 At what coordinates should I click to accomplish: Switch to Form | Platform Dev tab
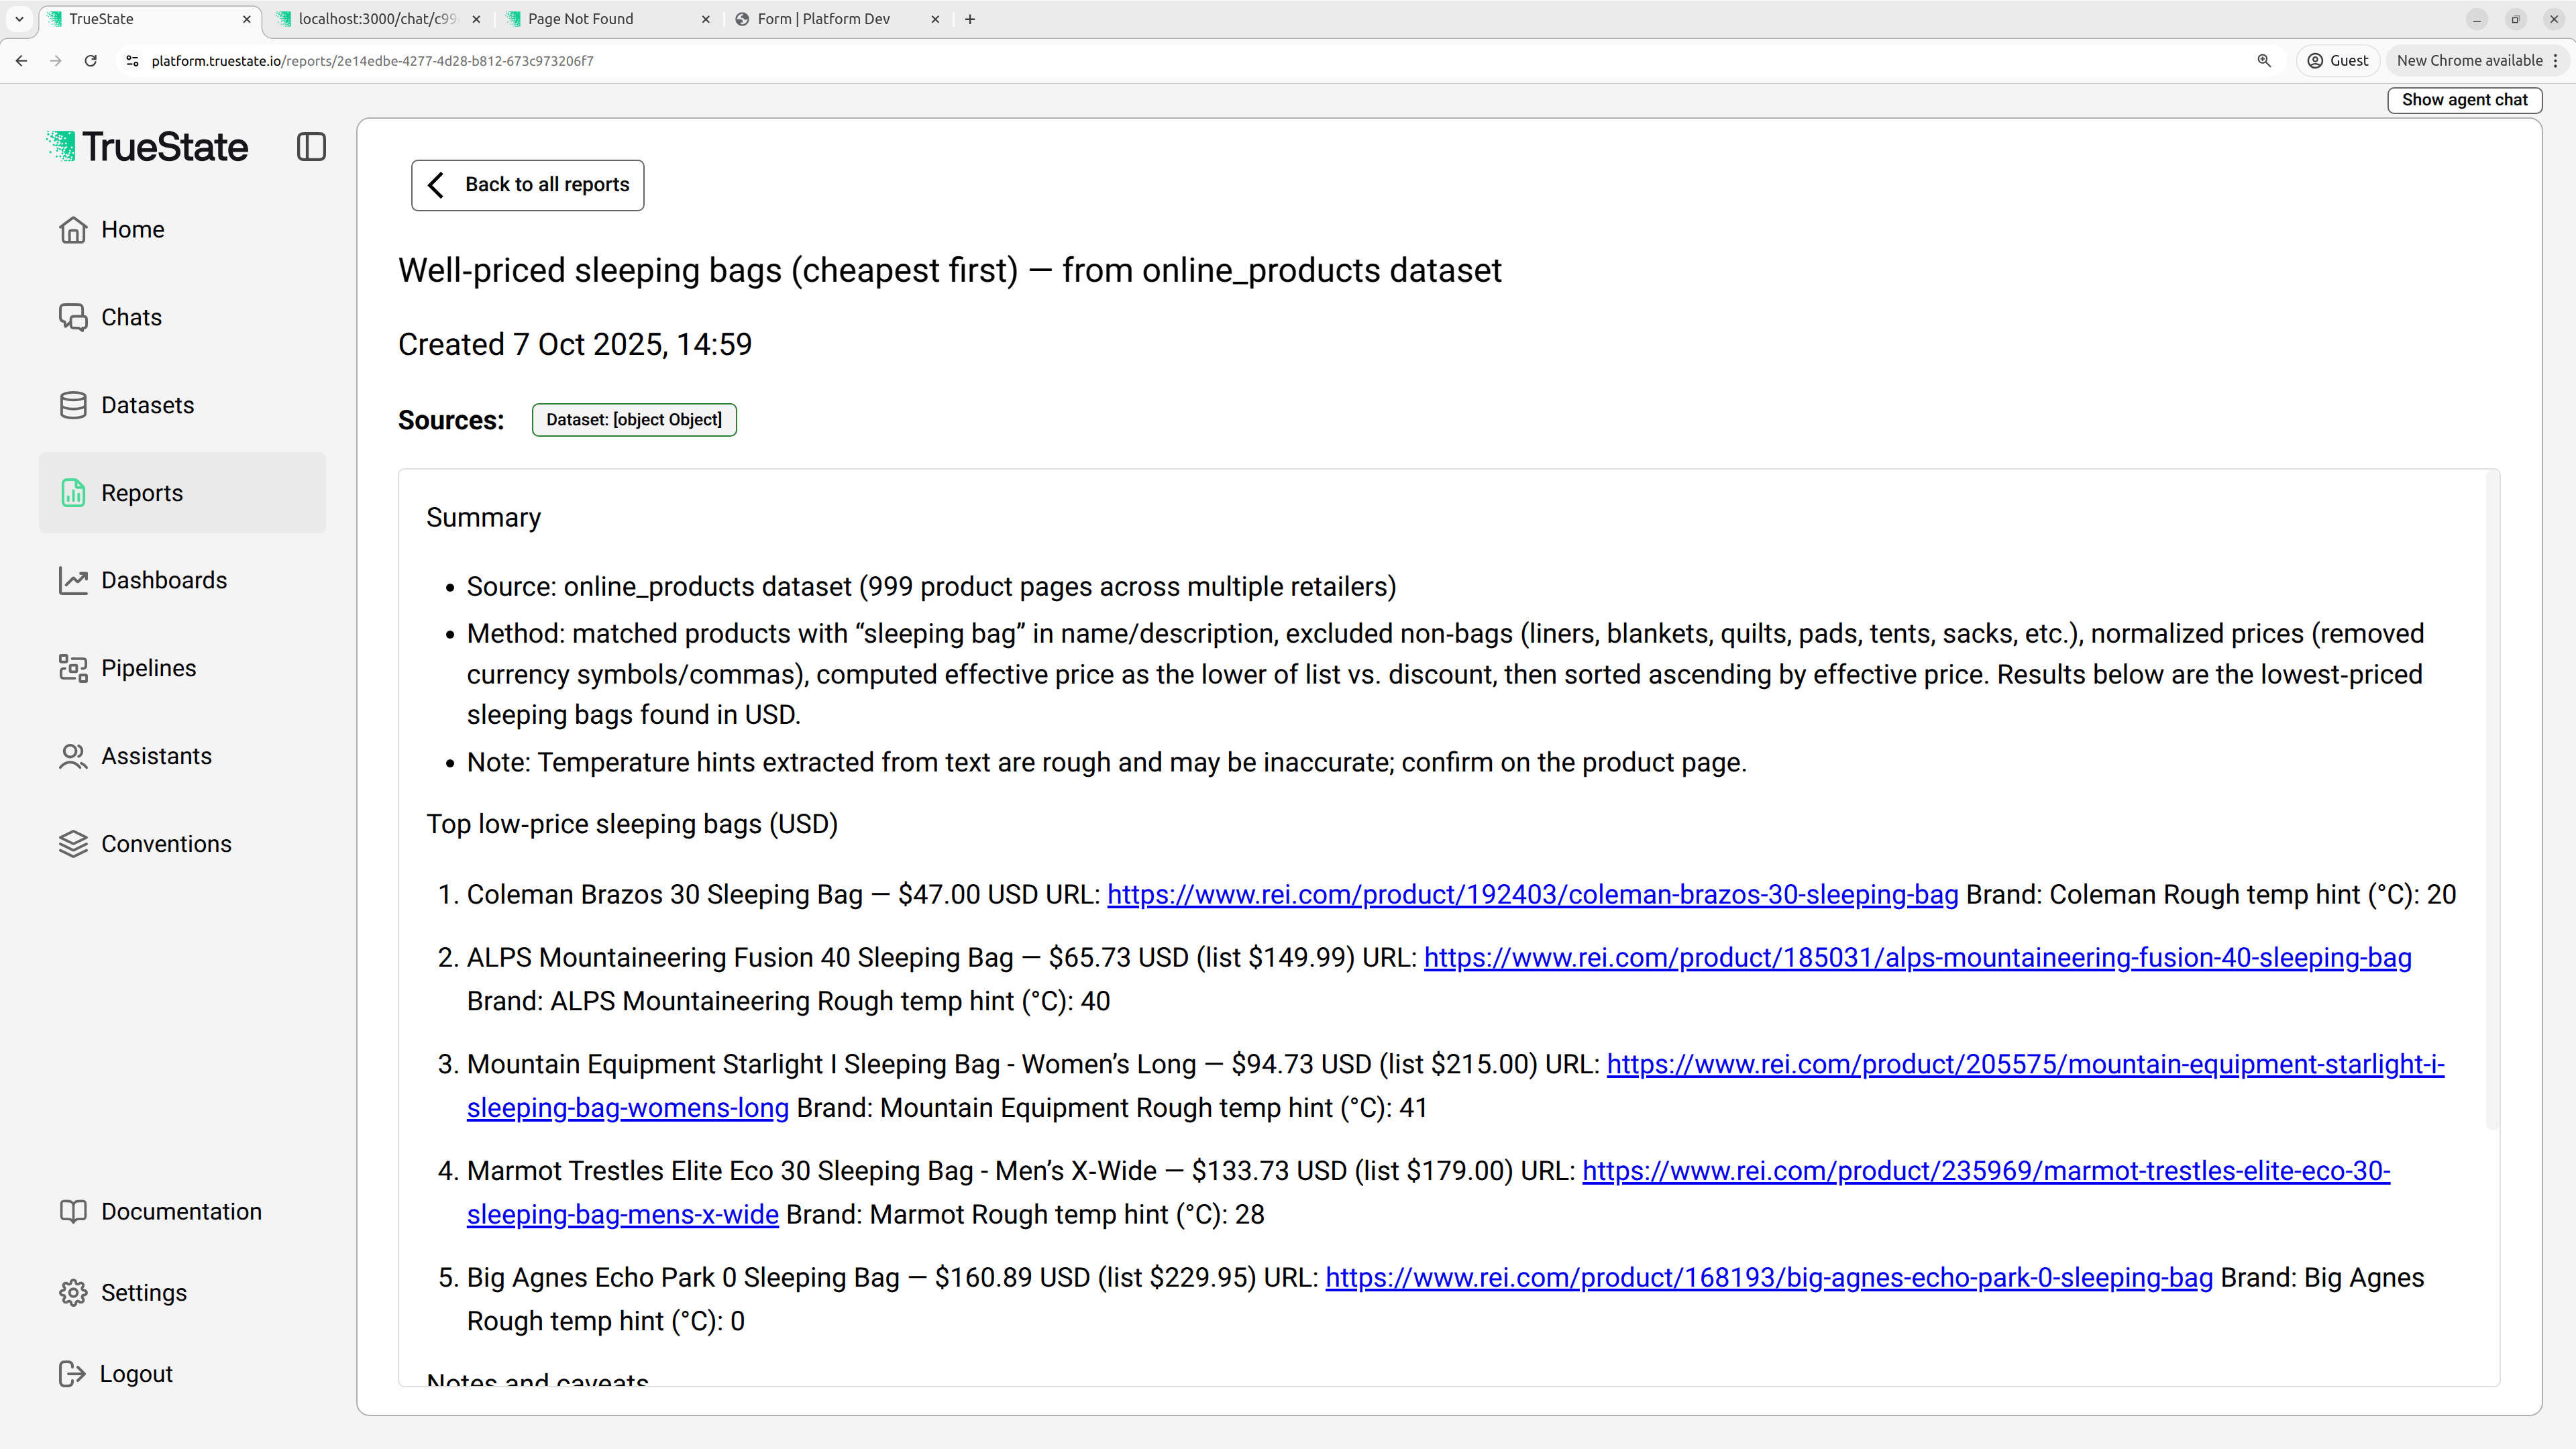point(822,19)
